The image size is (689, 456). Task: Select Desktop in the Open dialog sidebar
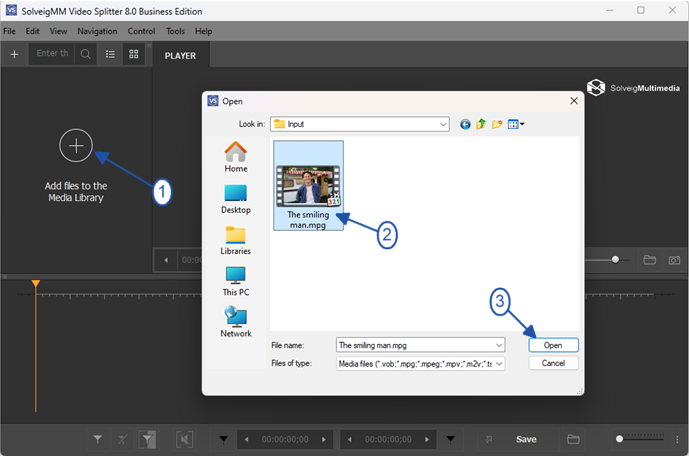236,199
